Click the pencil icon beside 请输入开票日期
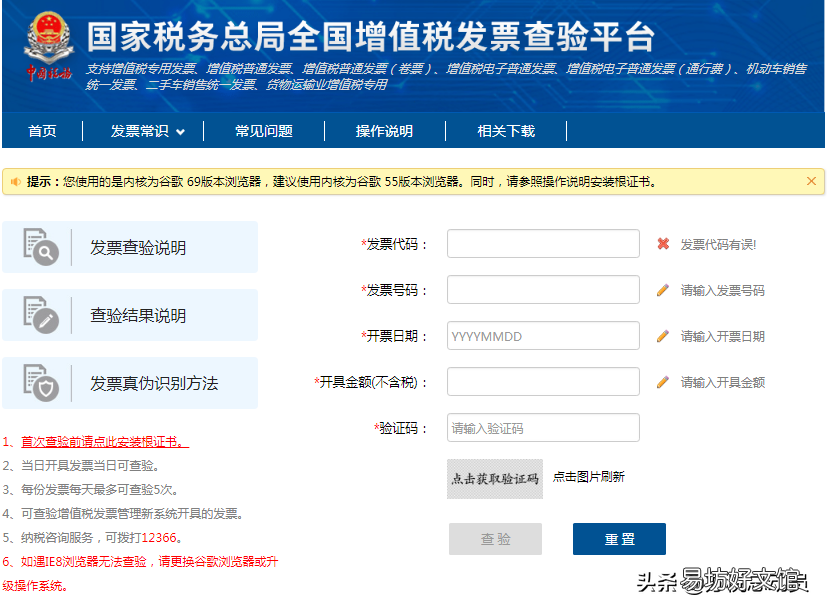Image resolution: width=827 pixels, height=611 pixels. point(663,336)
